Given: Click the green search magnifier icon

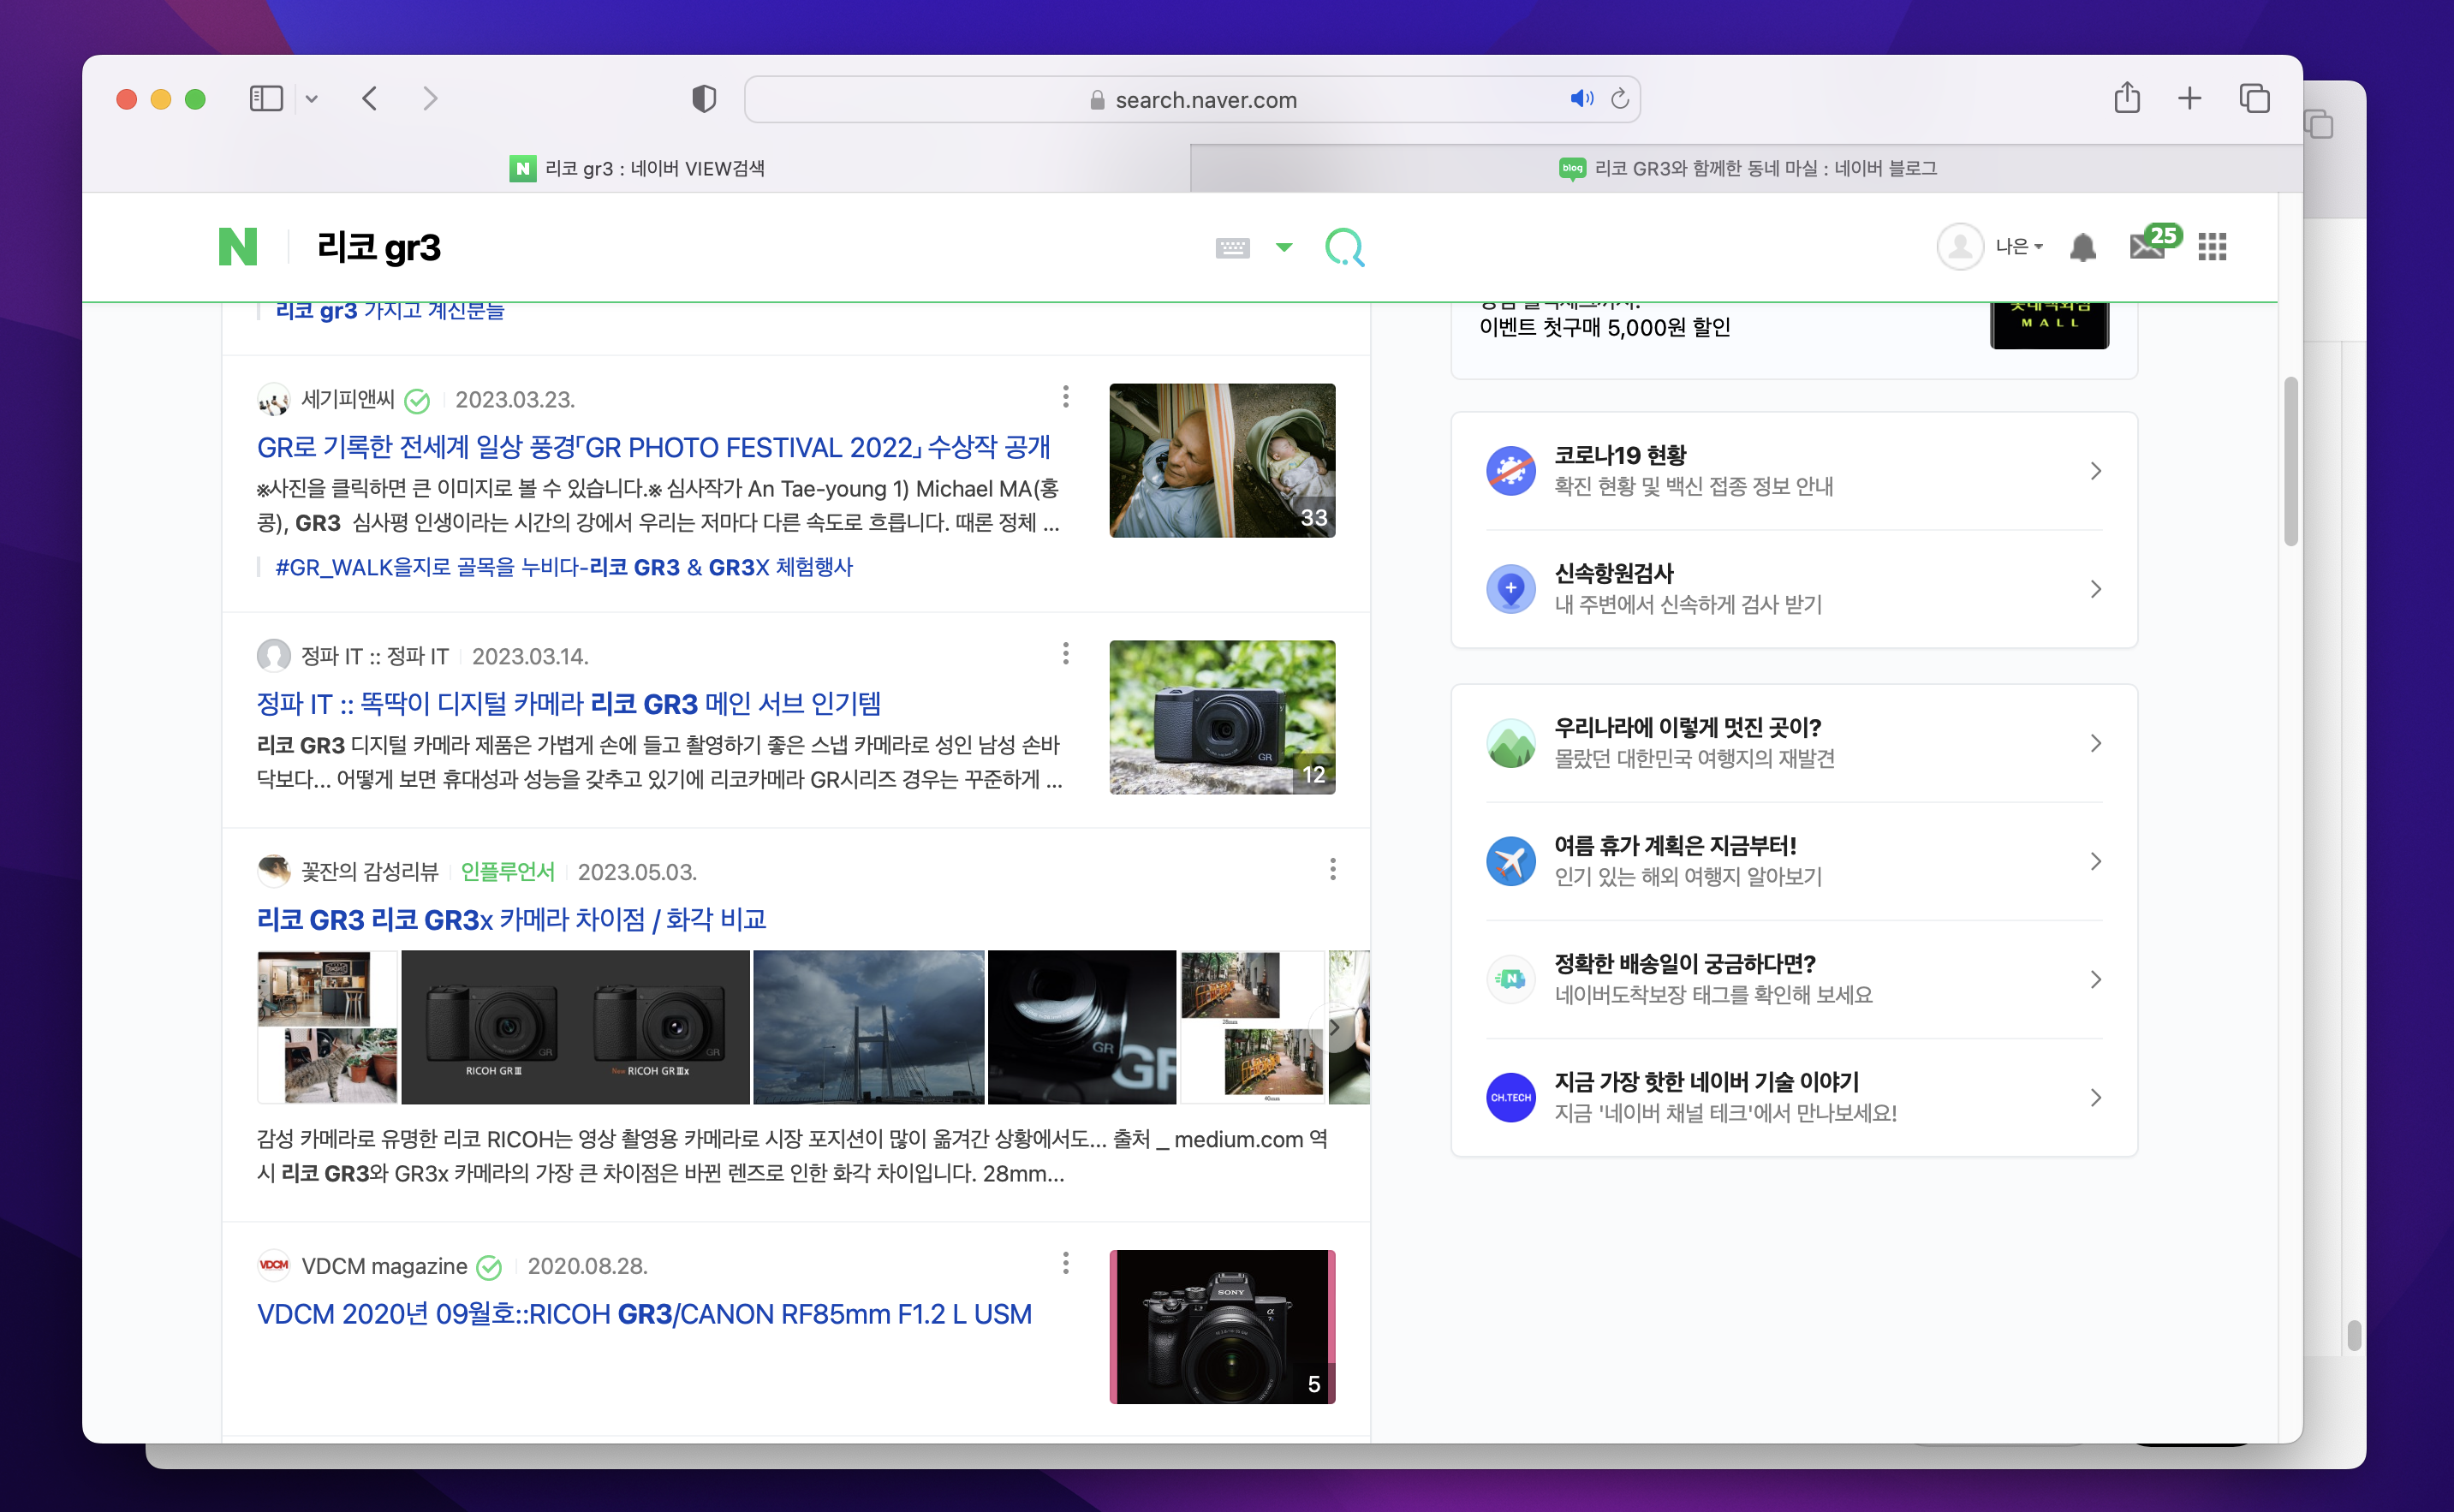Looking at the screenshot, I should [x=1344, y=246].
